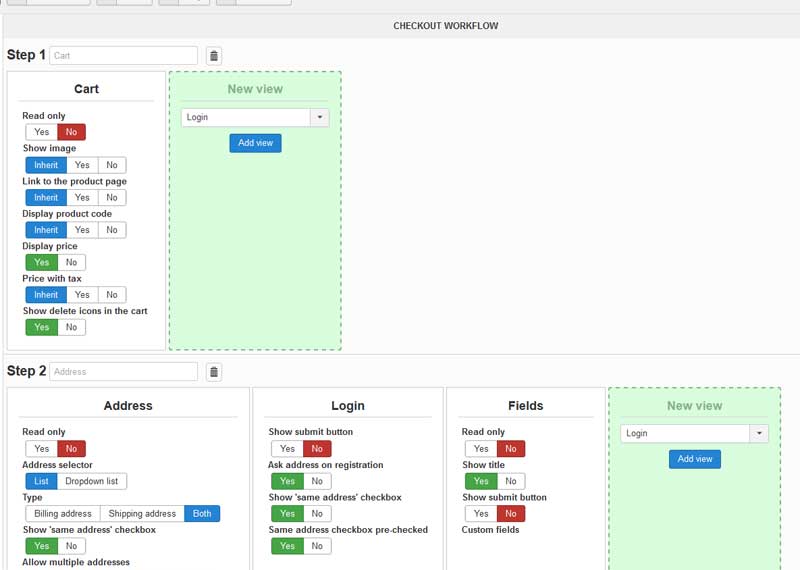The width and height of the screenshot is (800, 570).
Task: Enable Show delete icons in the cart
Action: (41, 327)
